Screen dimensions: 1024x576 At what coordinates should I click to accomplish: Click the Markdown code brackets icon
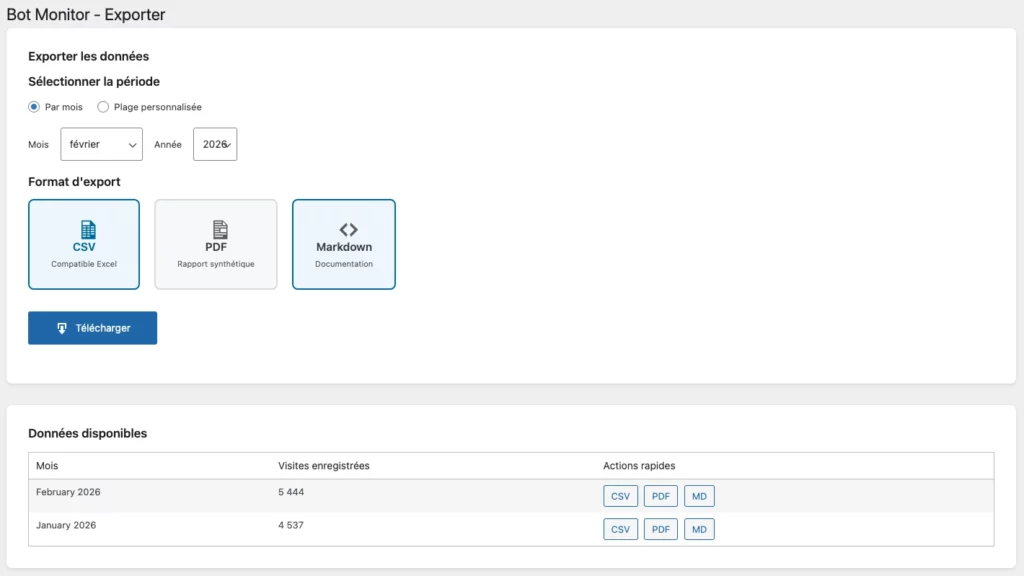[348, 229]
